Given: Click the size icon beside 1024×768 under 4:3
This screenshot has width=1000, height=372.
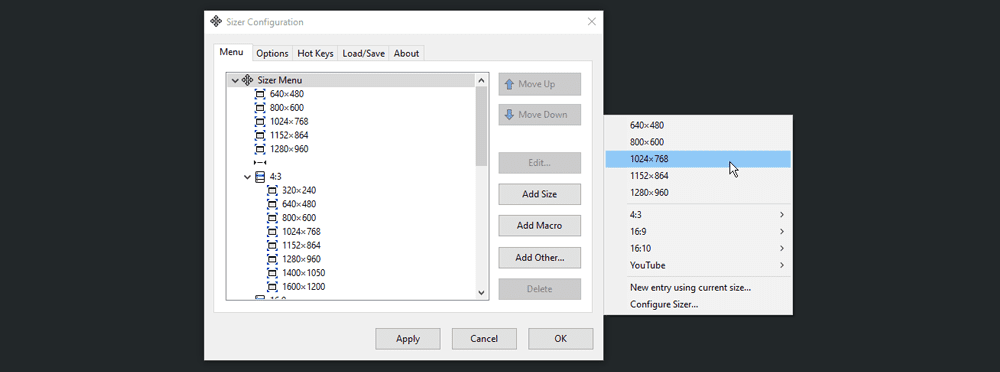Looking at the screenshot, I should coord(272,232).
